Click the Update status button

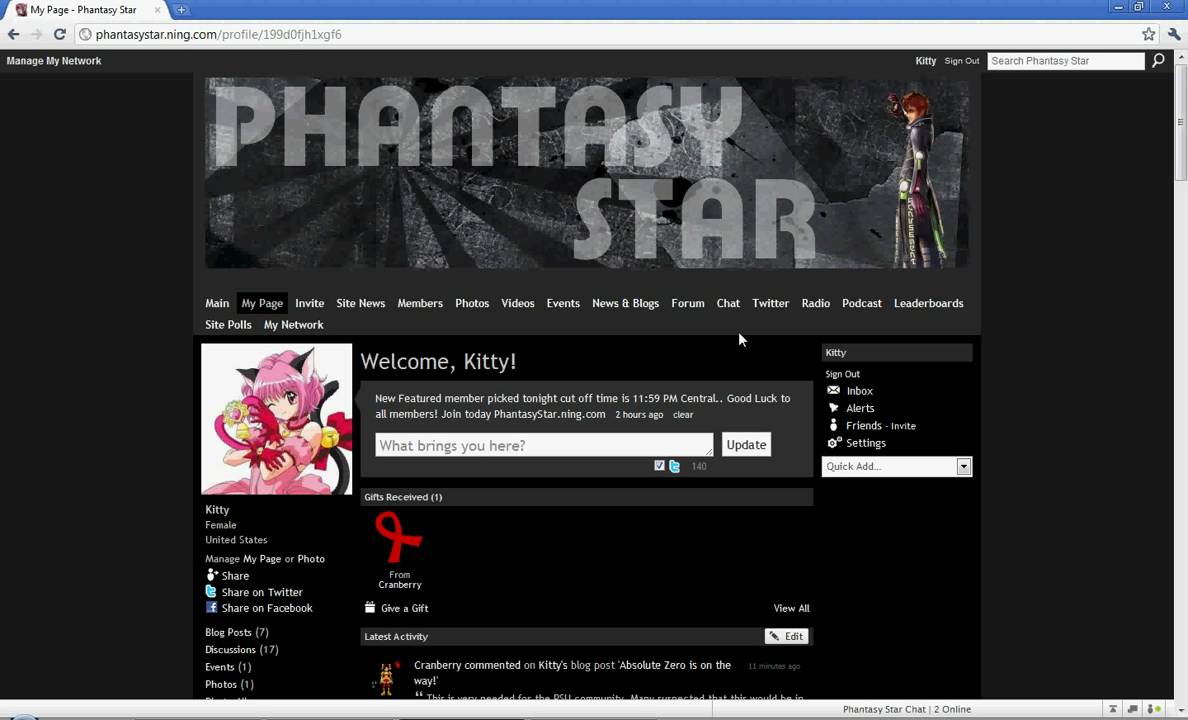coord(746,445)
